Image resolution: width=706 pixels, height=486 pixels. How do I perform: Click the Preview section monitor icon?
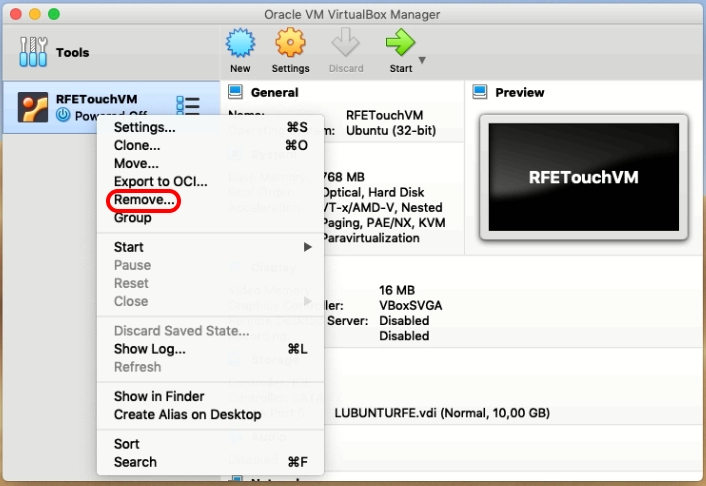tap(480, 92)
